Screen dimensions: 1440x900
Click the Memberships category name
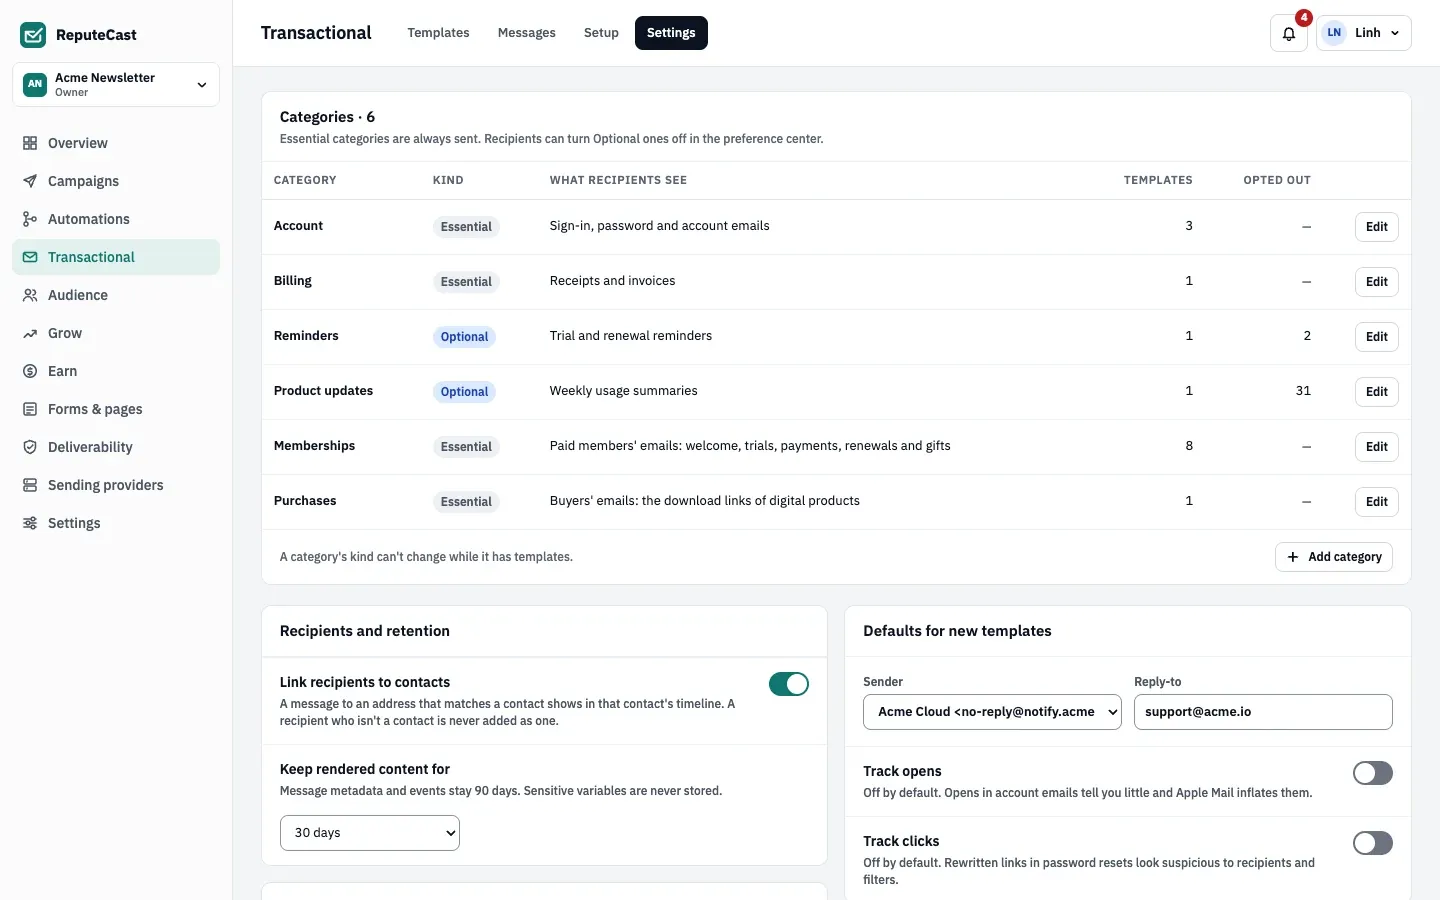coord(315,446)
